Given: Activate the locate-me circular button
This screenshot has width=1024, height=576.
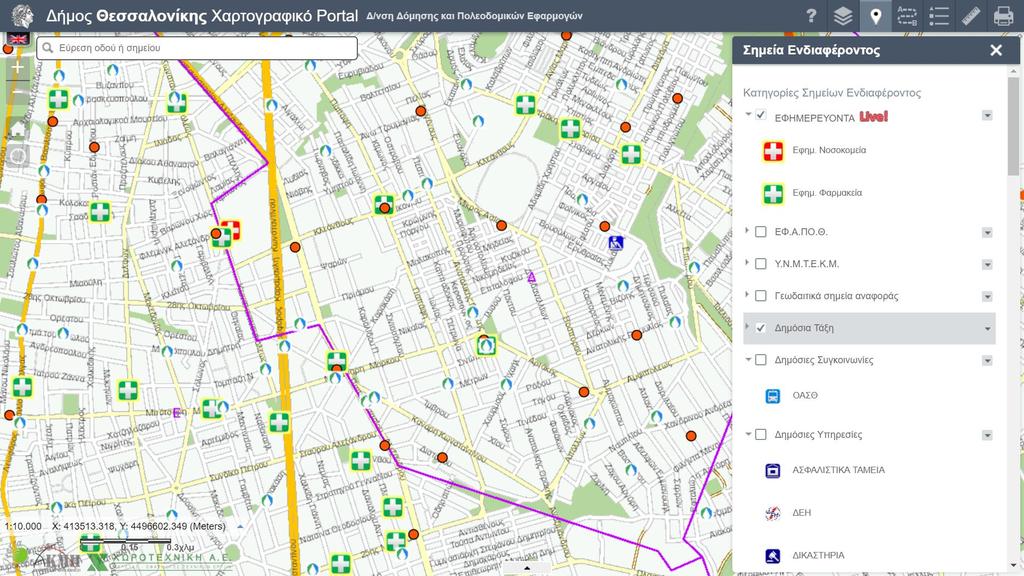Looking at the screenshot, I should (18, 156).
